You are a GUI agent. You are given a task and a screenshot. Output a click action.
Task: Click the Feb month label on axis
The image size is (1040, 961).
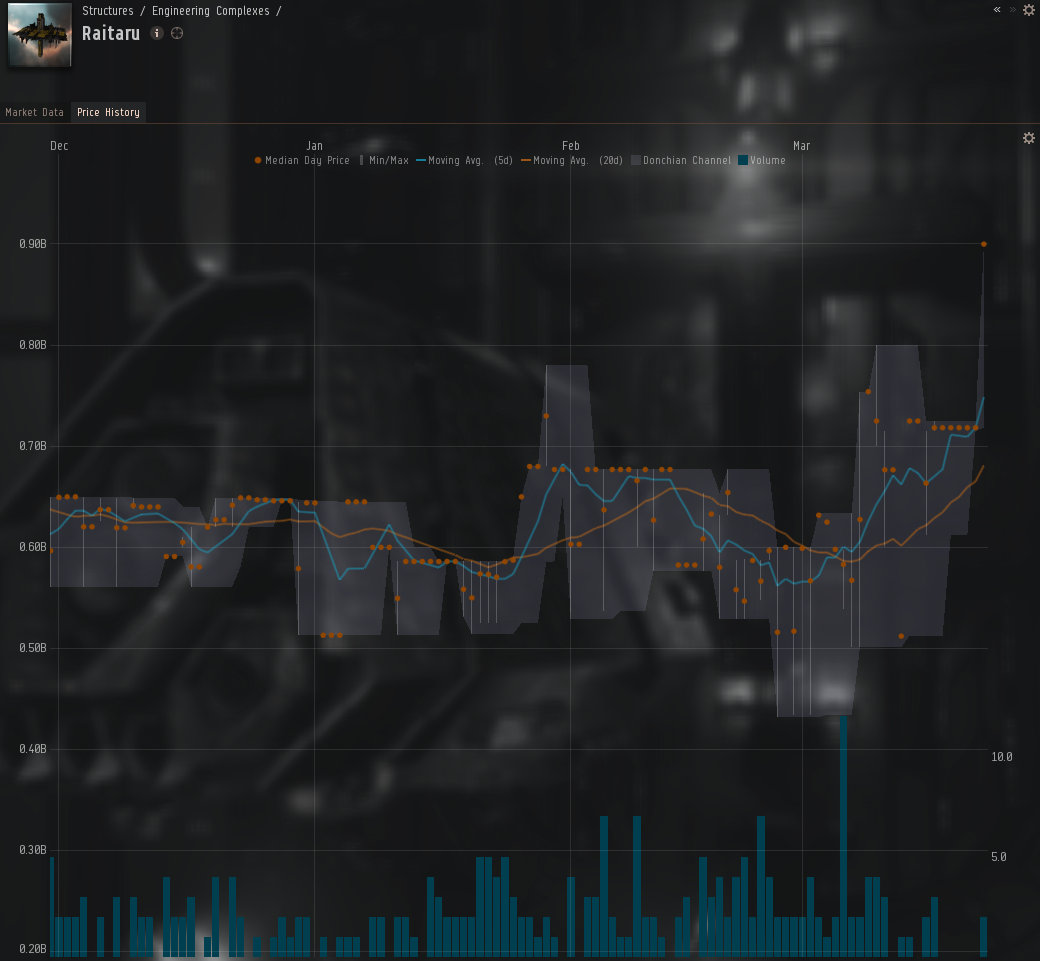(x=570, y=146)
